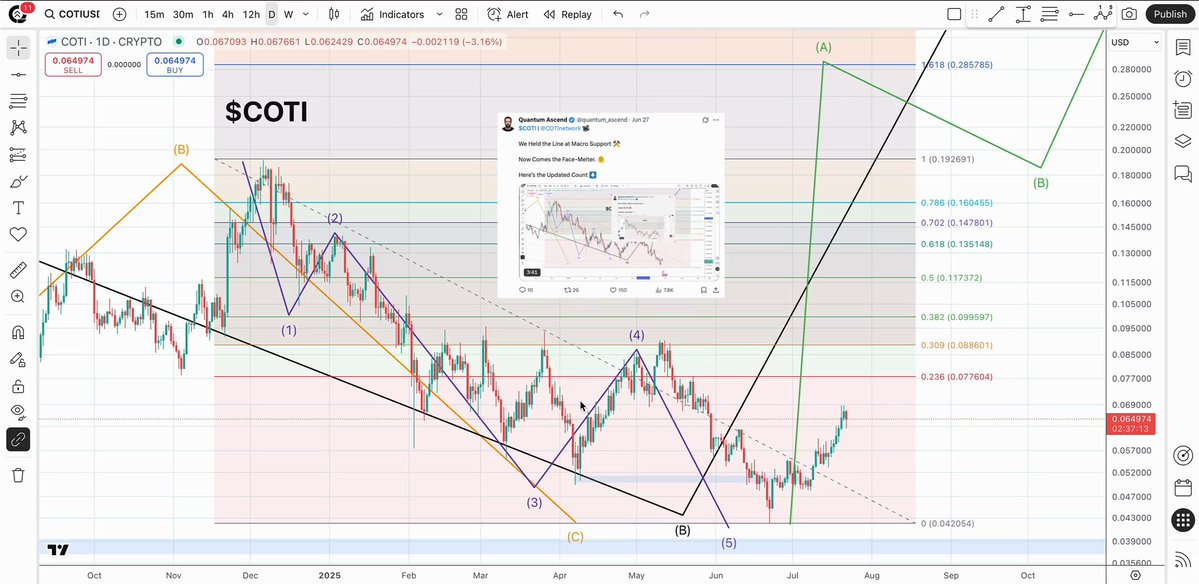1199x584 pixels.
Task: Open chart settings gear on price axis
Action: coord(1136,575)
